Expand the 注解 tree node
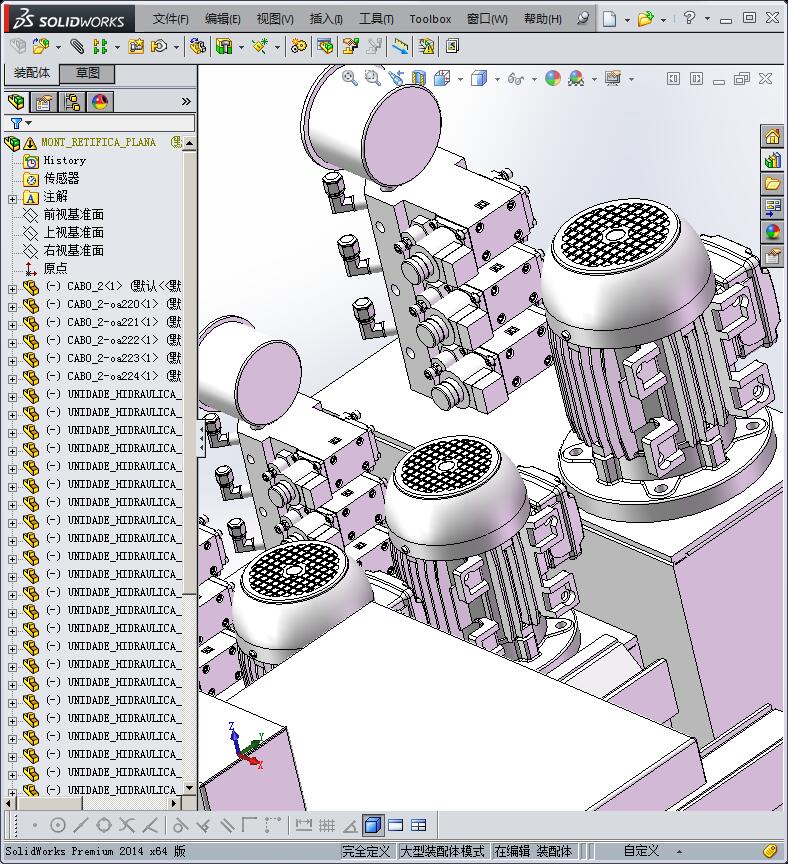This screenshot has width=788, height=864. click(x=13, y=199)
